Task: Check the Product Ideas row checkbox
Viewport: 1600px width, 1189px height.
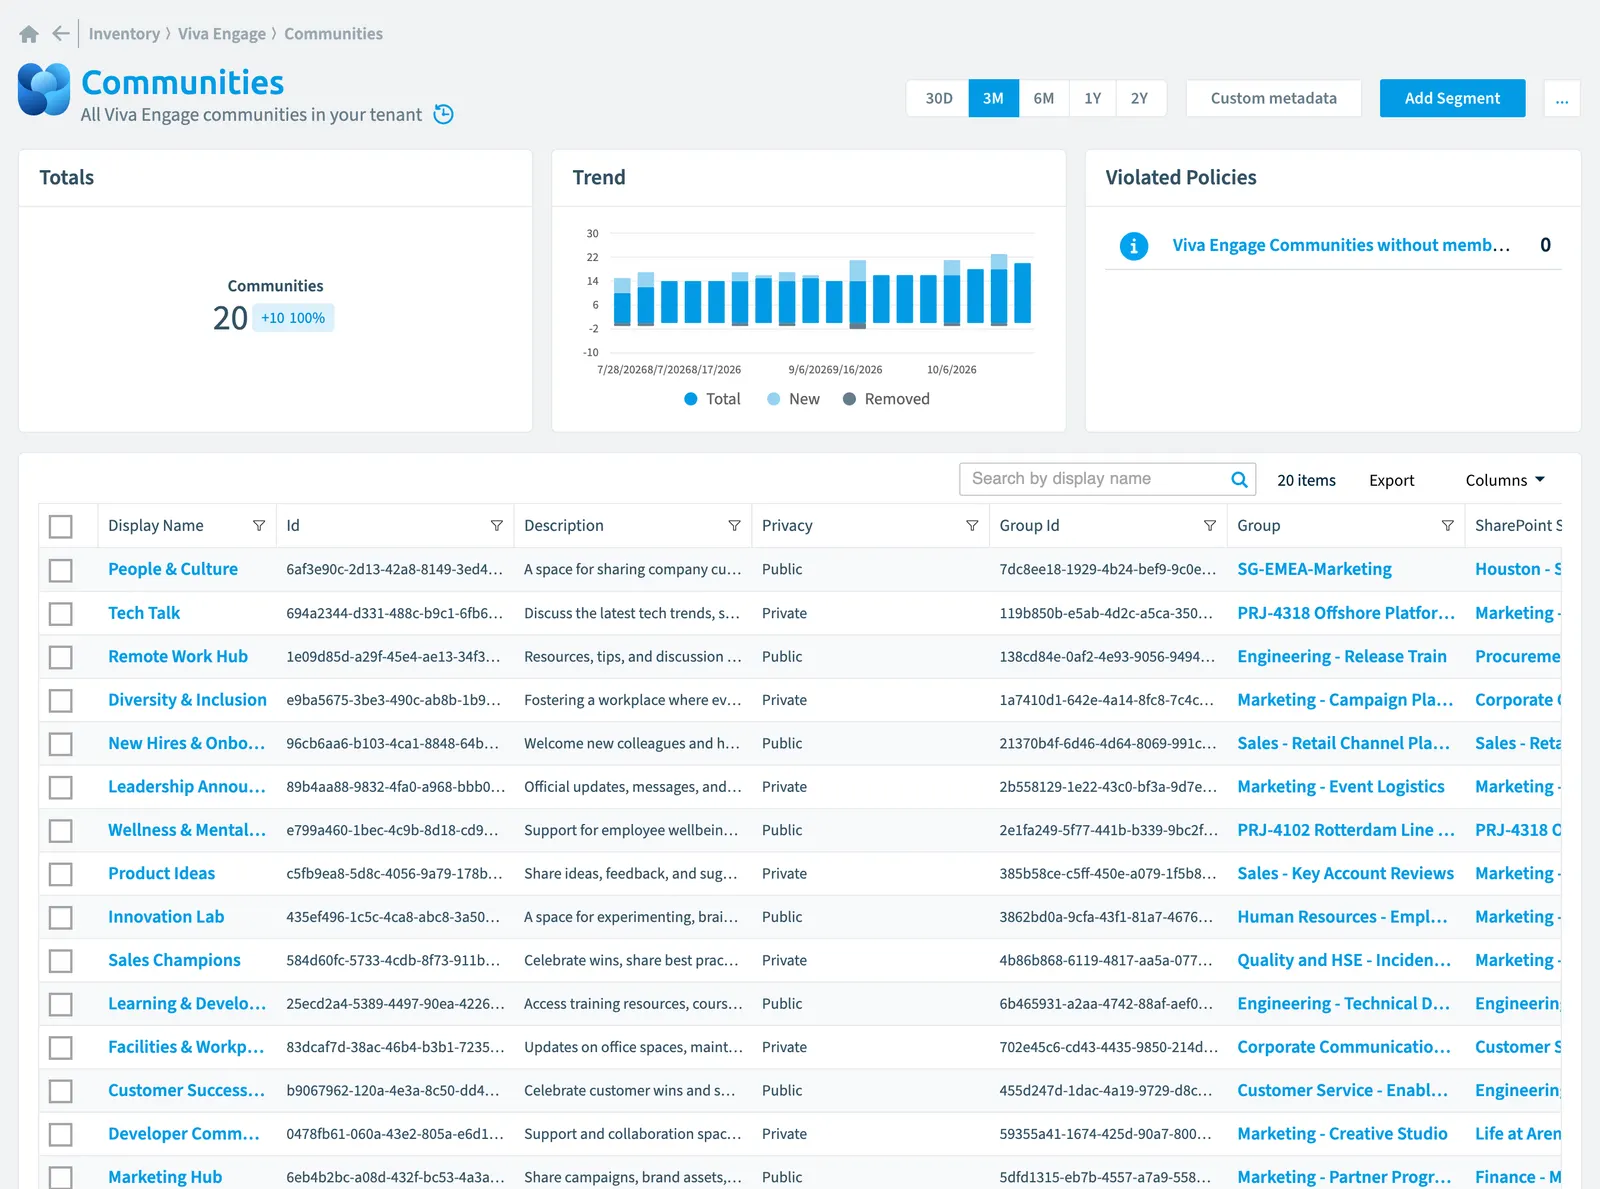Action: pos(61,874)
